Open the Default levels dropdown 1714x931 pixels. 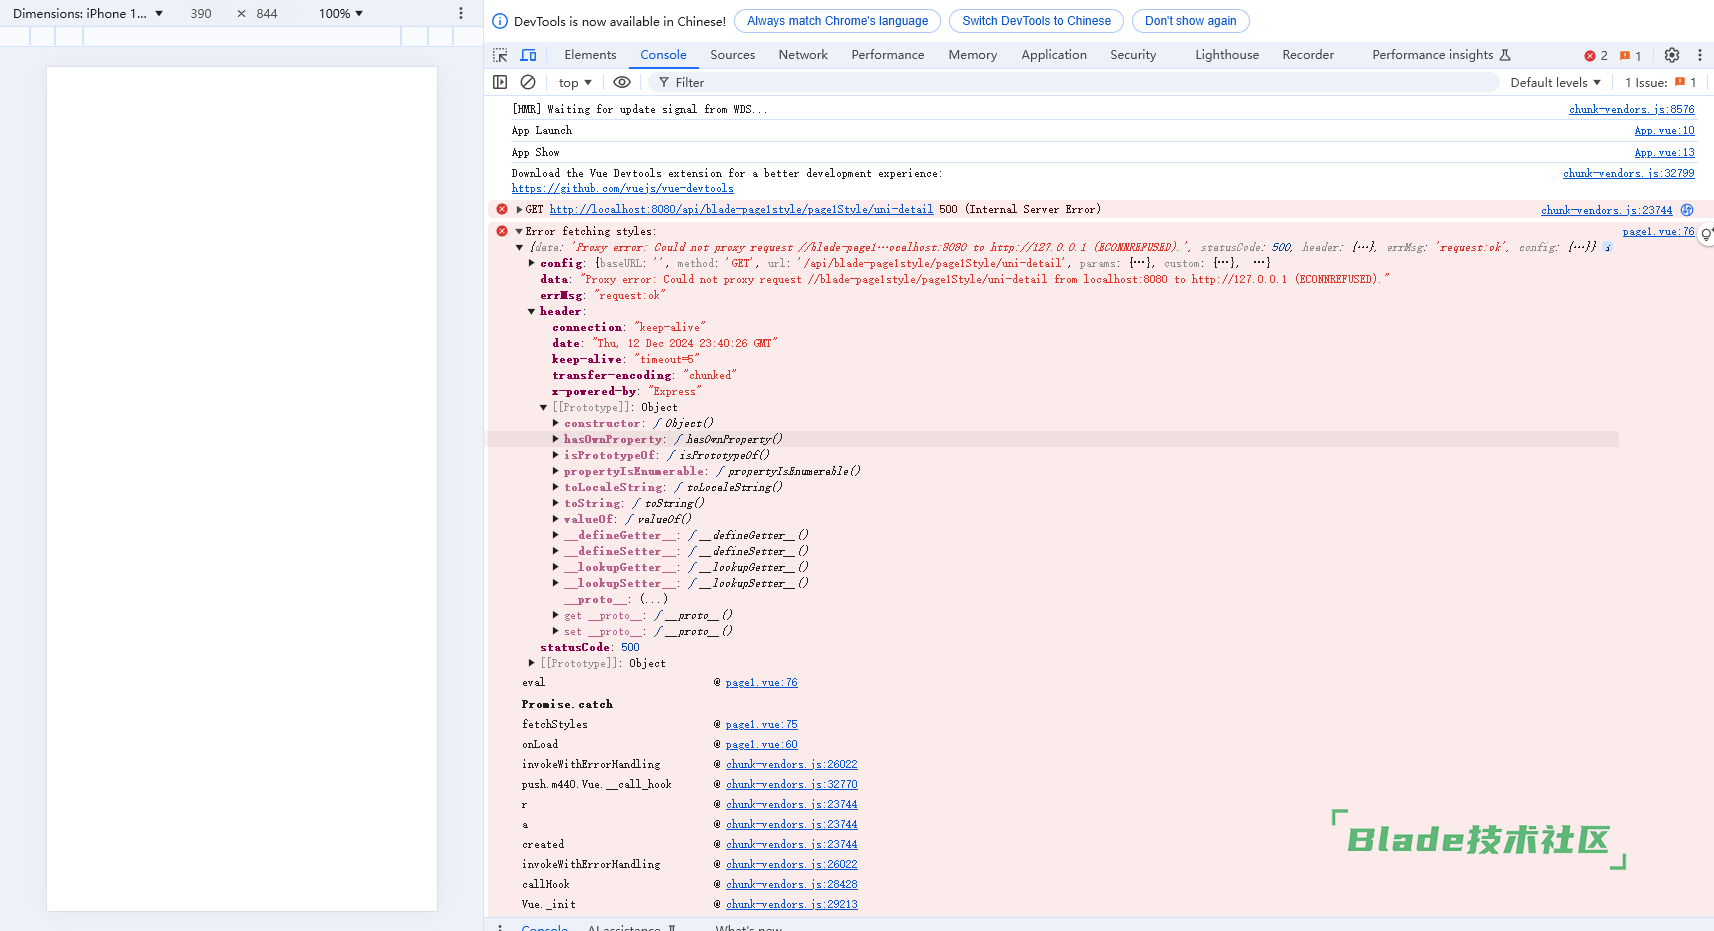[1555, 82]
